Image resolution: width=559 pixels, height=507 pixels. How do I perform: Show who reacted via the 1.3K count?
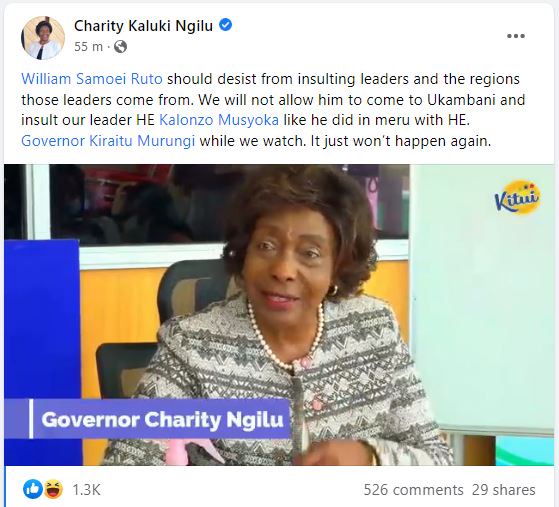[86, 490]
